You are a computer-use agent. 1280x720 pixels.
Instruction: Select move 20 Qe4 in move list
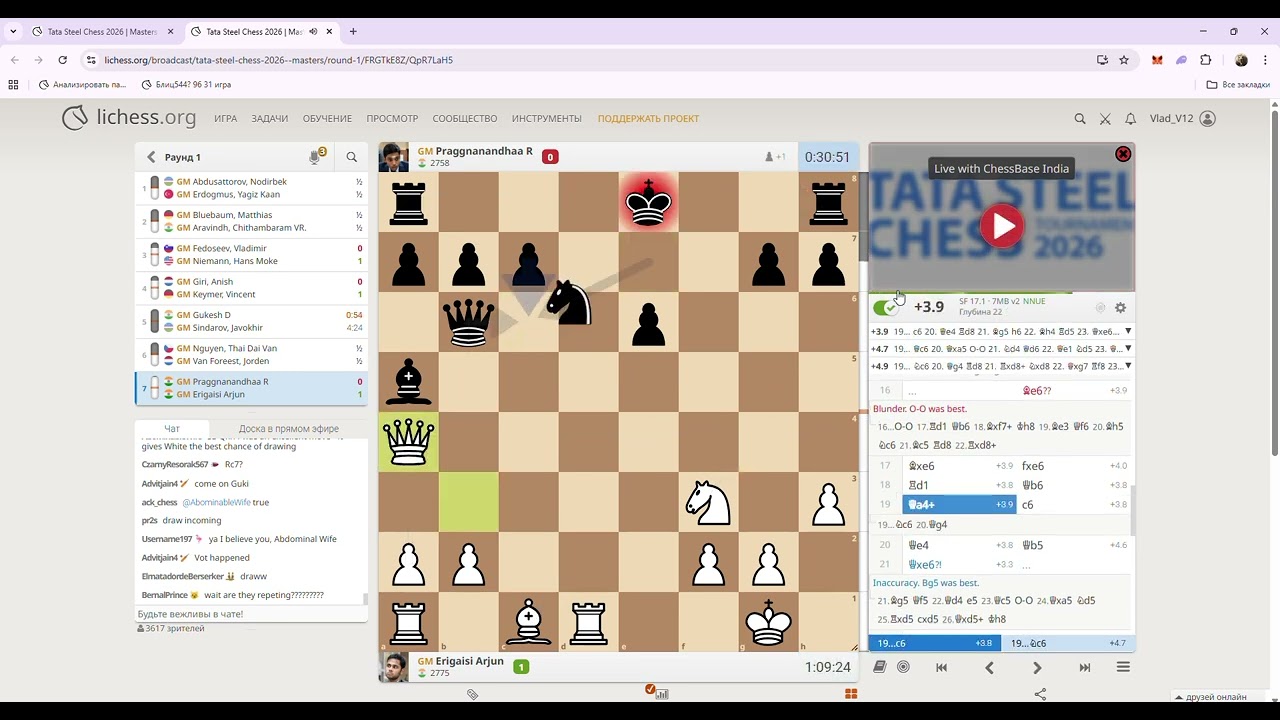coord(960,545)
